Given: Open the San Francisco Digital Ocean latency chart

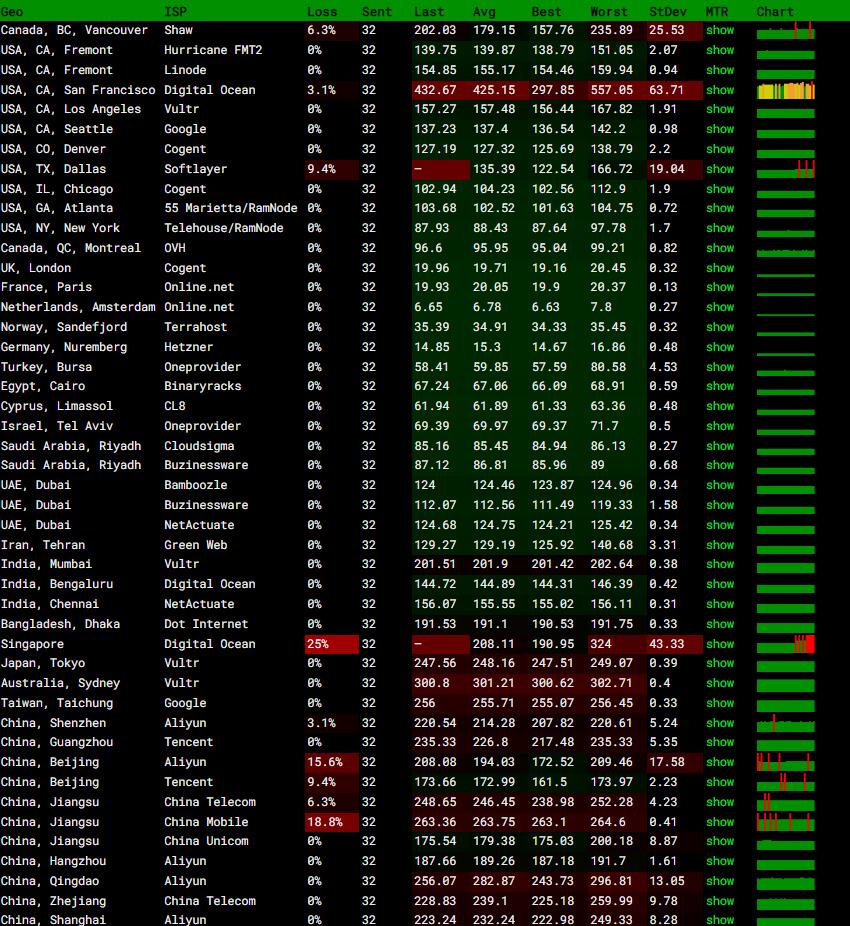Looking at the screenshot, I should [786, 90].
